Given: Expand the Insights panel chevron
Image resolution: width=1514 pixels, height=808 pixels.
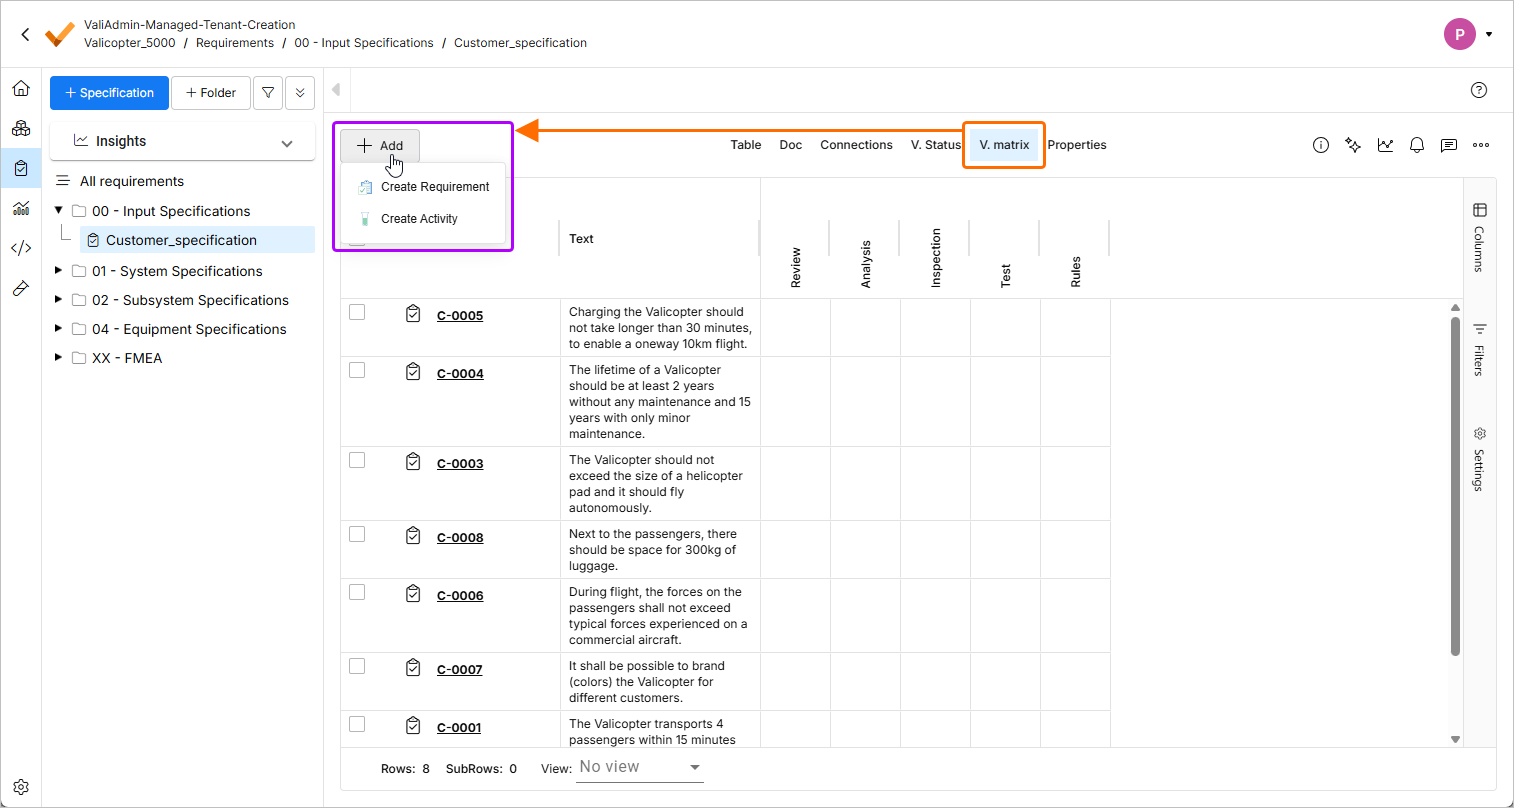Looking at the screenshot, I should pyautogui.click(x=287, y=142).
